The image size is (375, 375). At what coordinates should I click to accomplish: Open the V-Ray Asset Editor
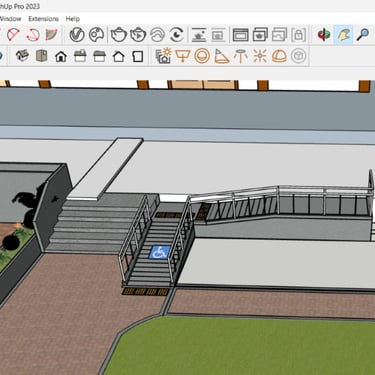pos(77,35)
